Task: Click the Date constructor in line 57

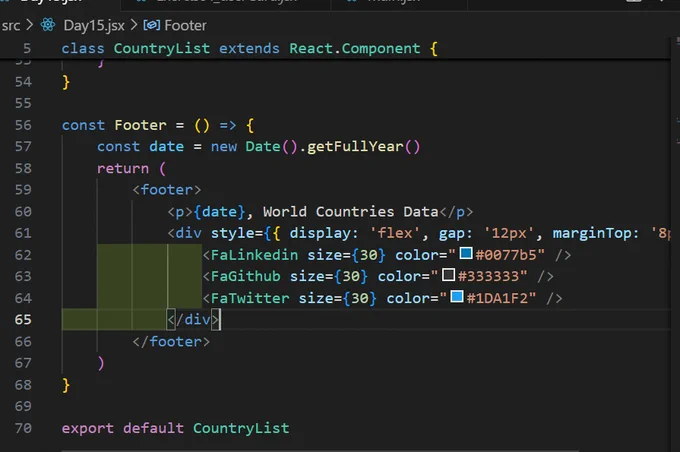Action: pyautogui.click(x=263, y=147)
